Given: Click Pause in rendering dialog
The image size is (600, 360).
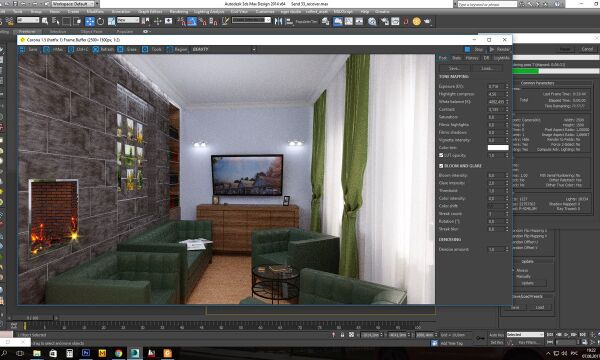Looking at the screenshot, I should (x=565, y=49).
